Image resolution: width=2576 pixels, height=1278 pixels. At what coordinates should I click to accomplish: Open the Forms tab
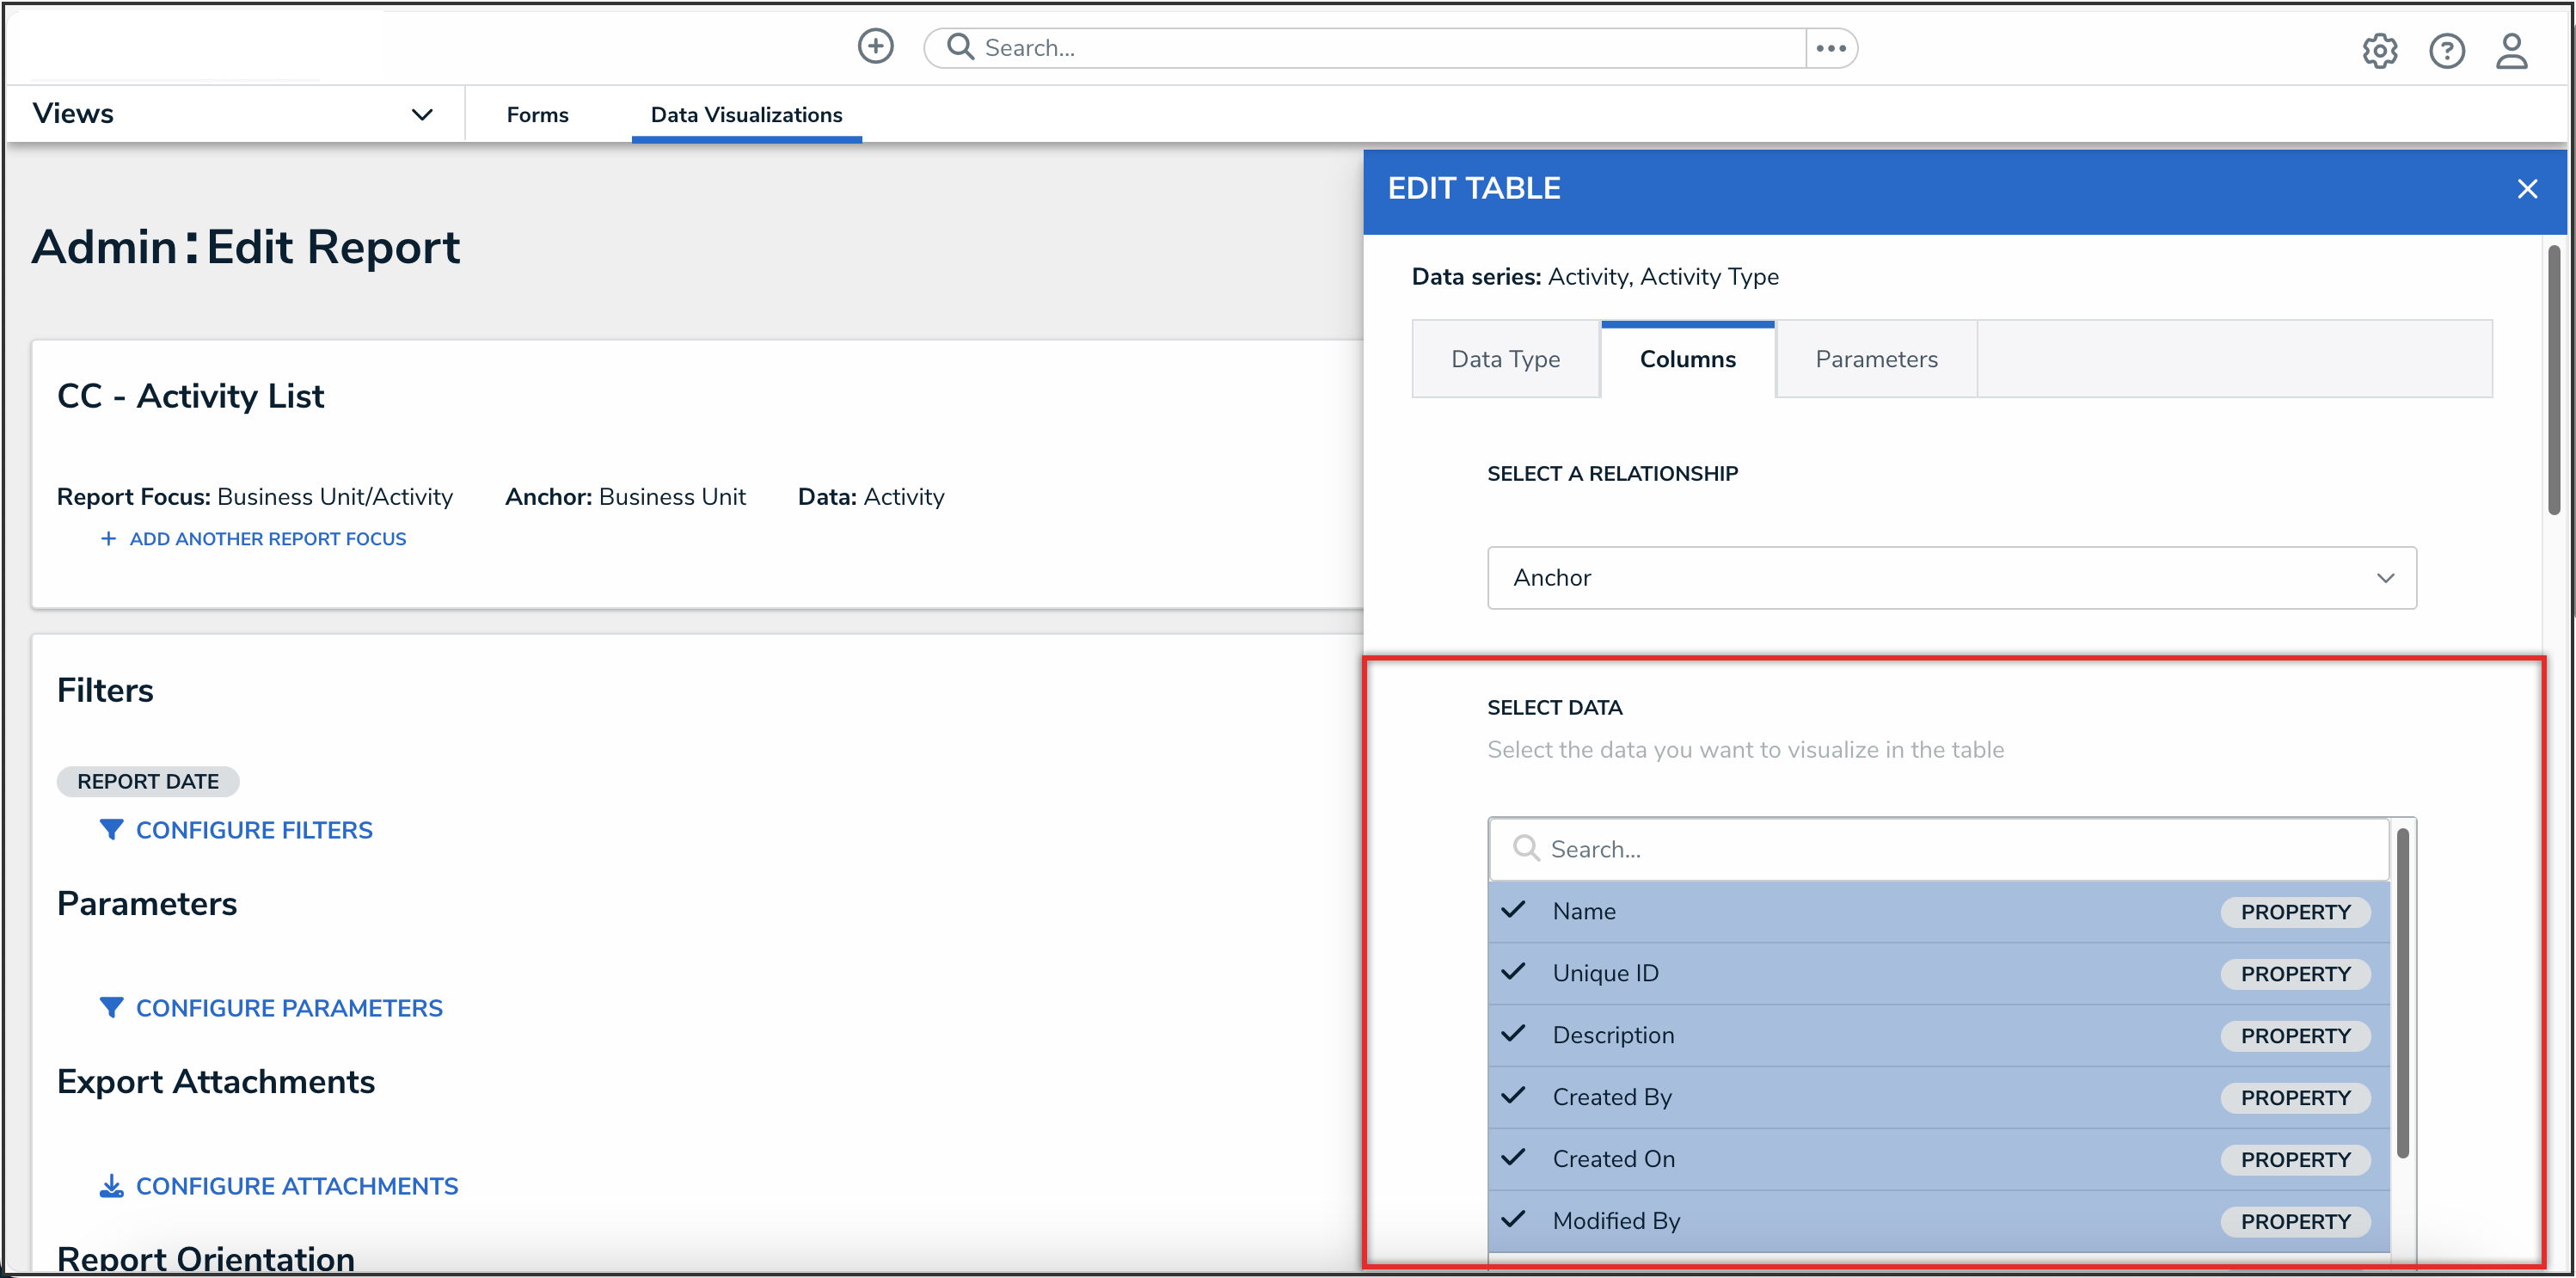pos(537,115)
